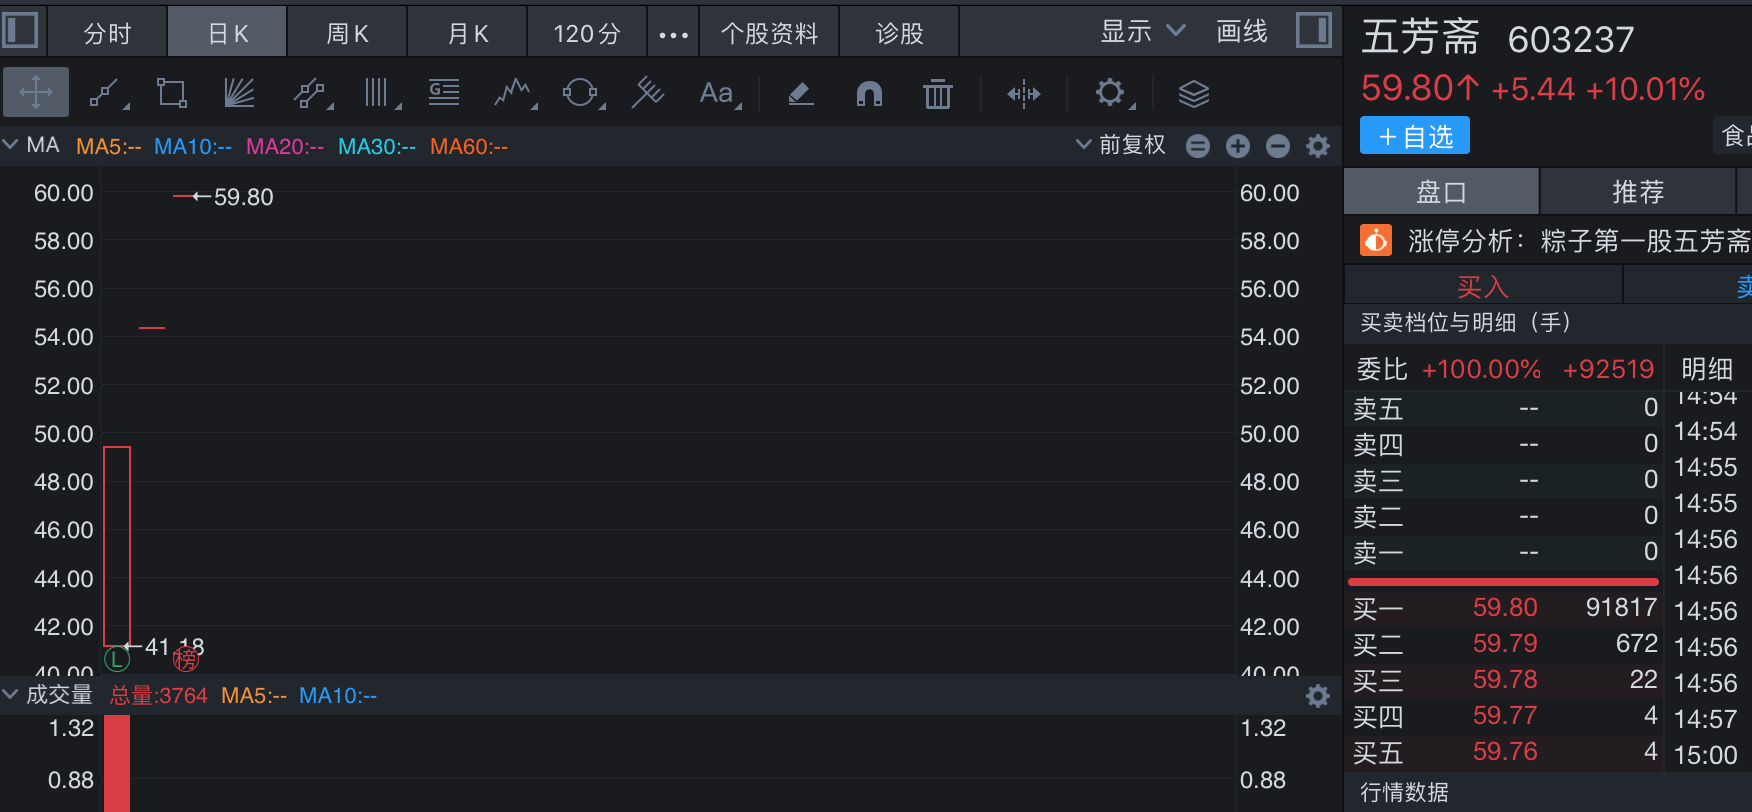Viewport: 1752px width, 812px height.
Task: Select the rectangle drawing tool
Action: [172, 93]
